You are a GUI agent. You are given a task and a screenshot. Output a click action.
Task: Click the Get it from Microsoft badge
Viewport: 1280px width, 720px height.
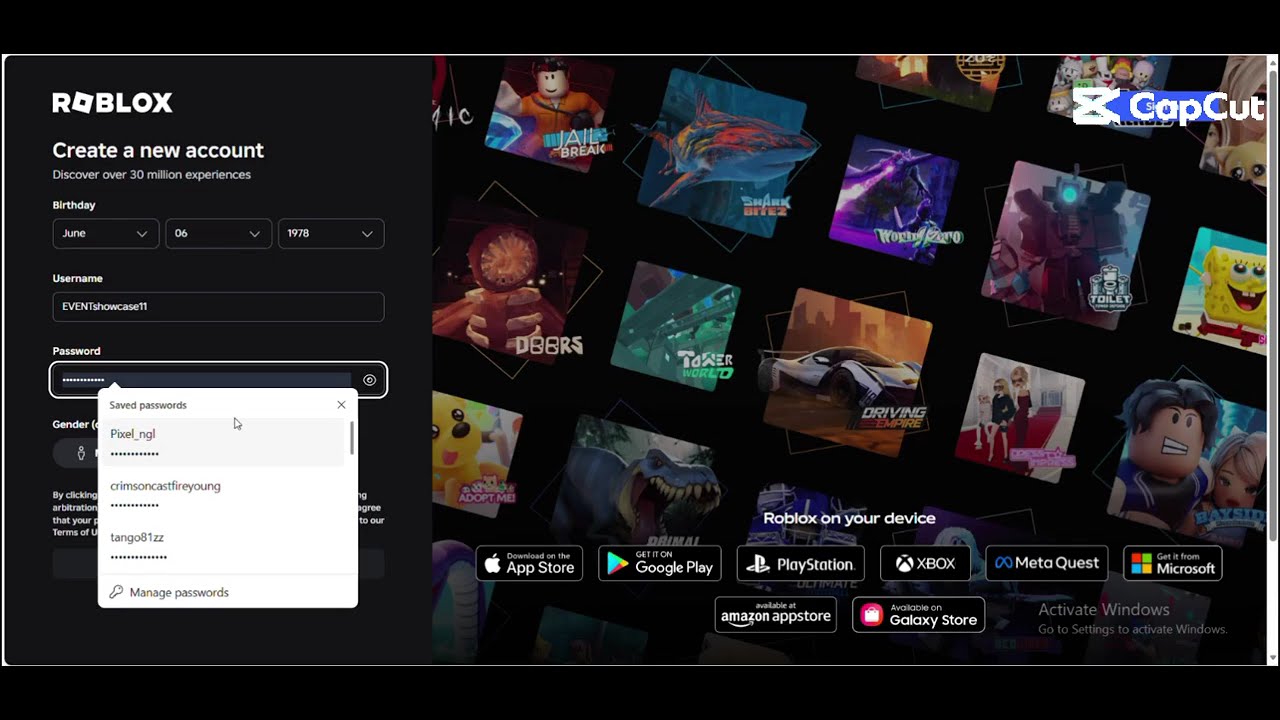(x=1173, y=563)
